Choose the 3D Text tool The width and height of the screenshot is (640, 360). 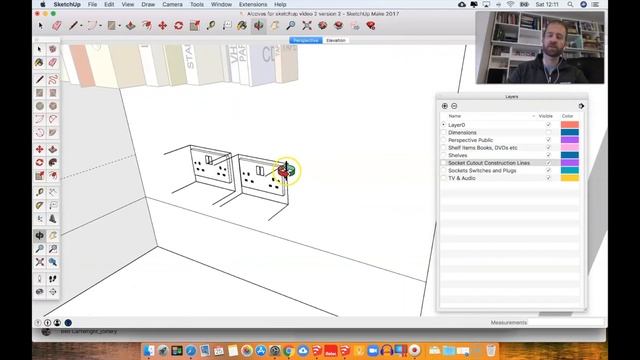click(x=53, y=219)
